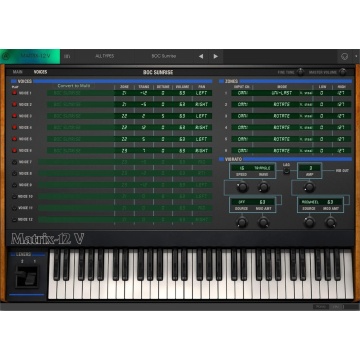
Task: Click Zone 1 high value 127
Action: (341, 93)
